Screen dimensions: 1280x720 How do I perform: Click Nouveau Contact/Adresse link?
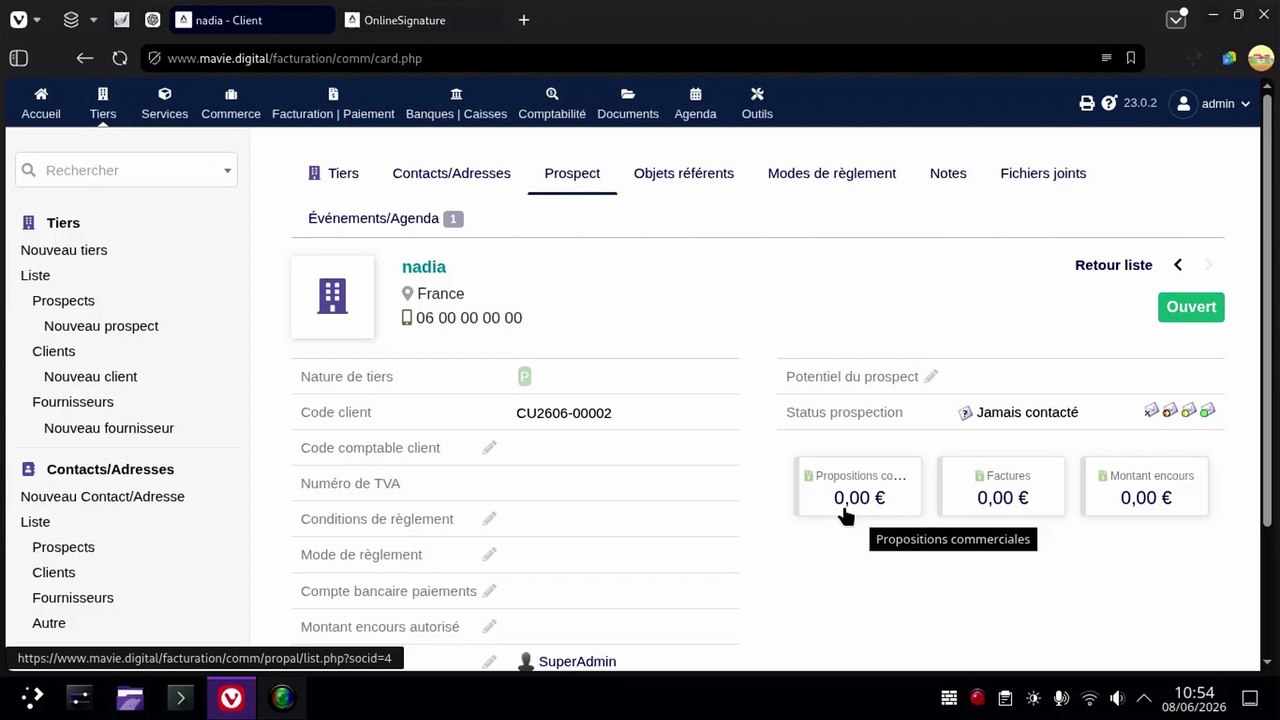(103, 497)
